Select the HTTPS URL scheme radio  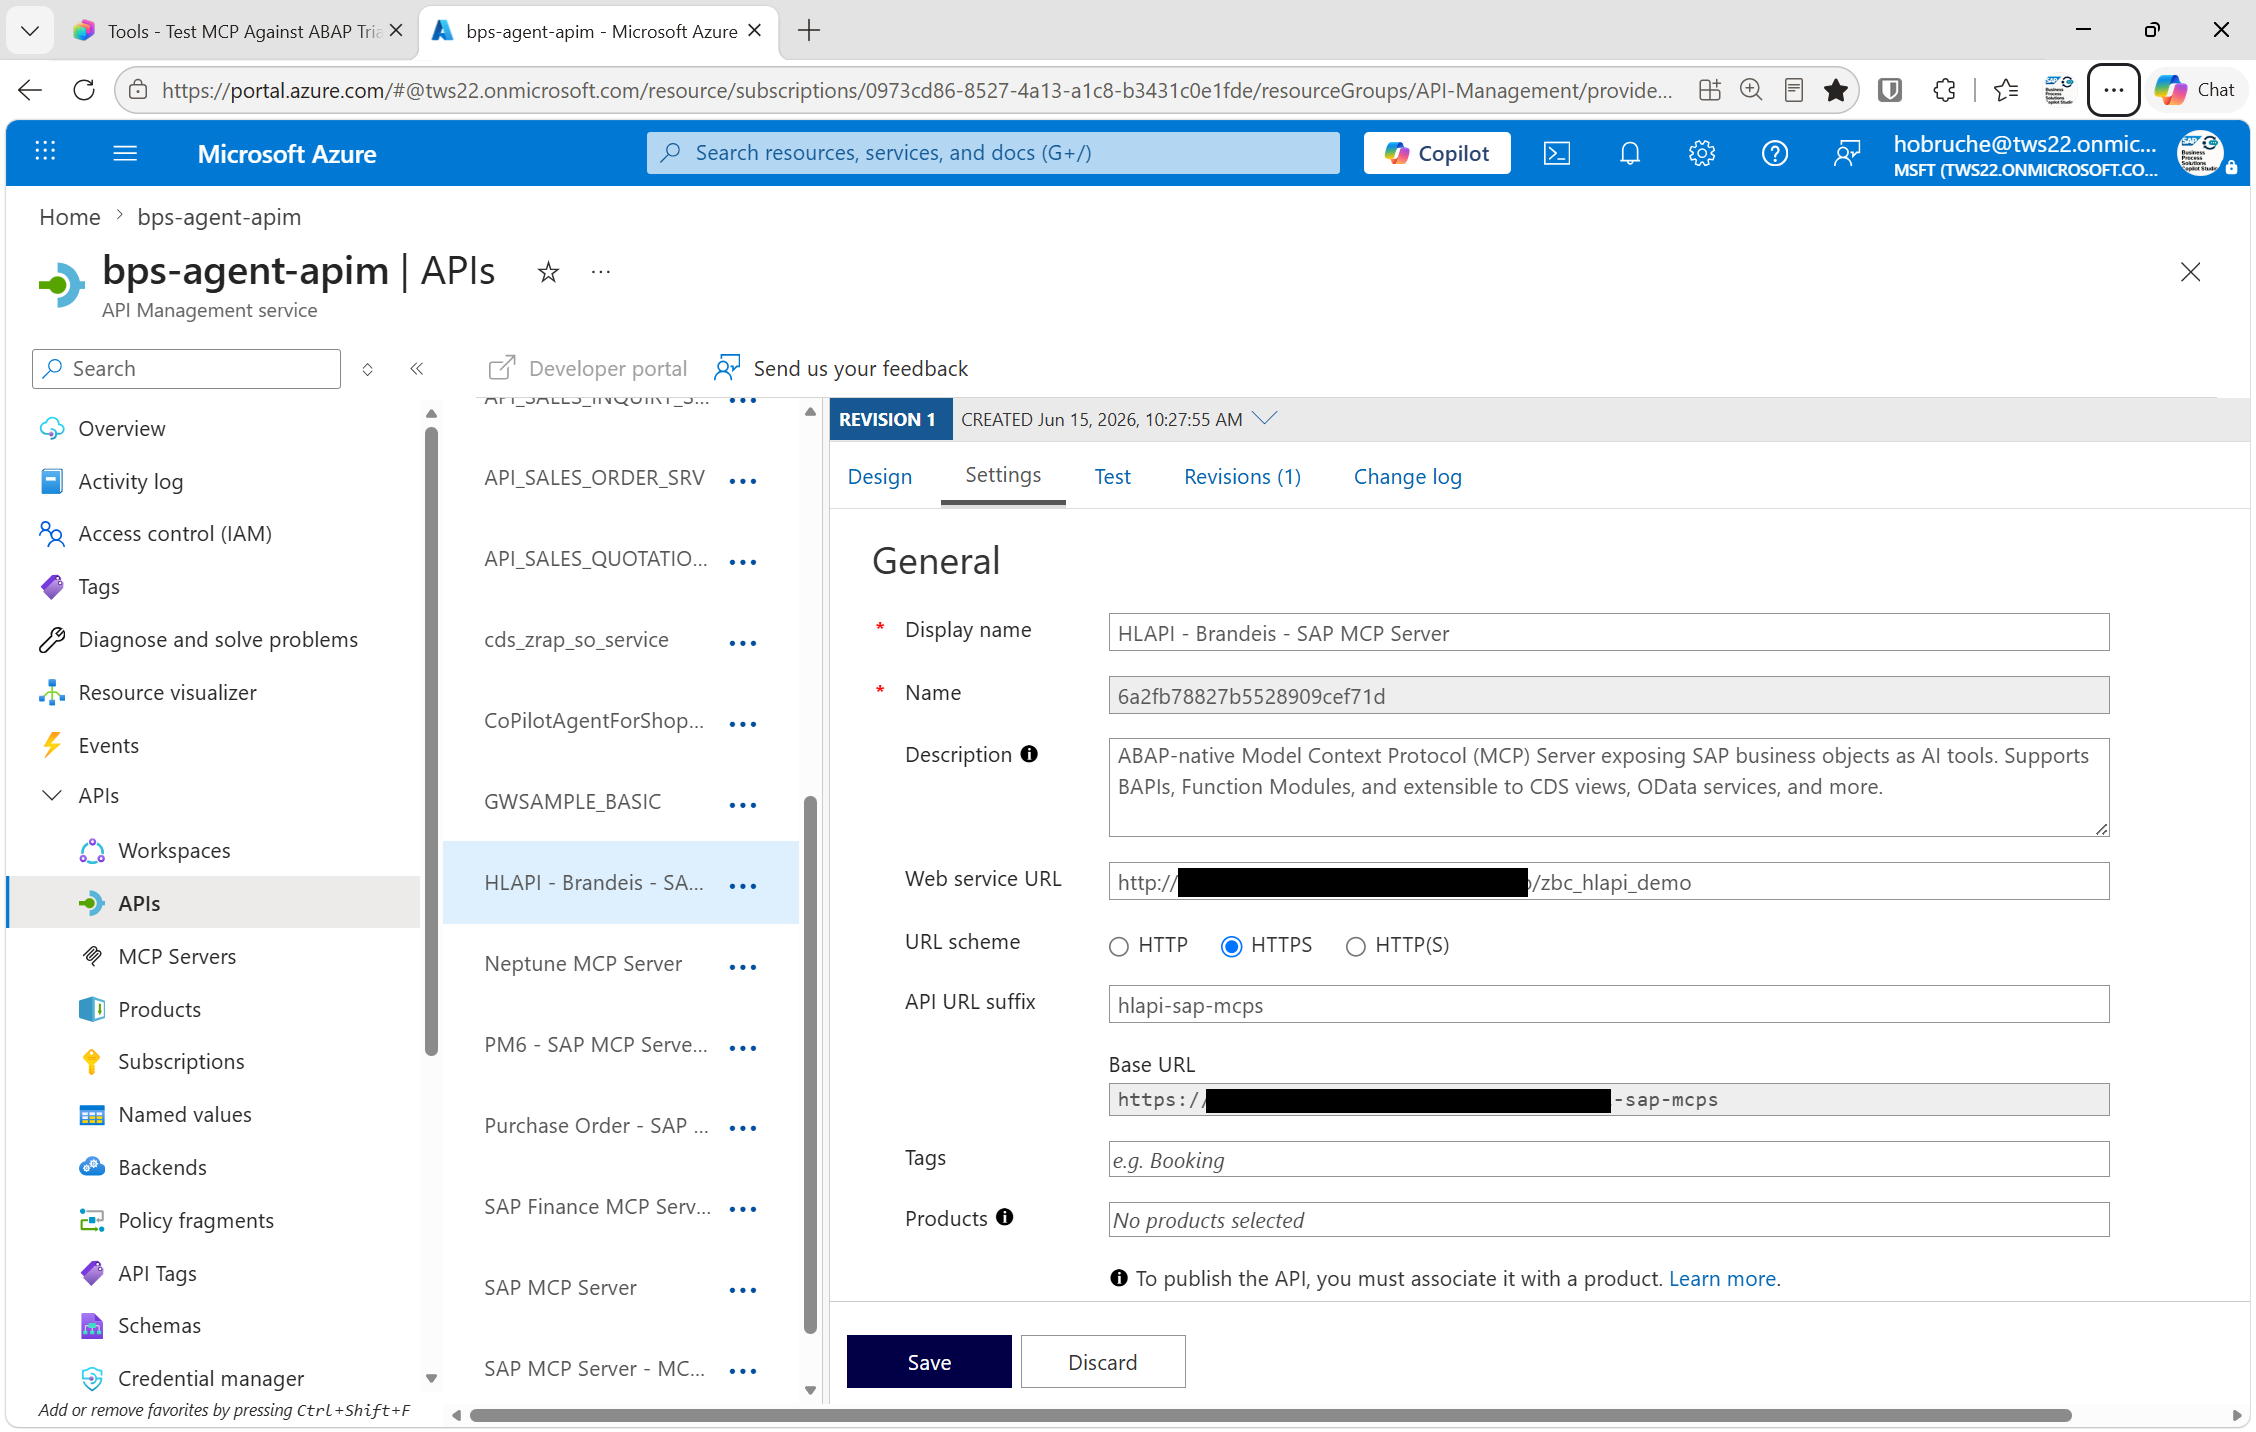(x=1232, y=946)
